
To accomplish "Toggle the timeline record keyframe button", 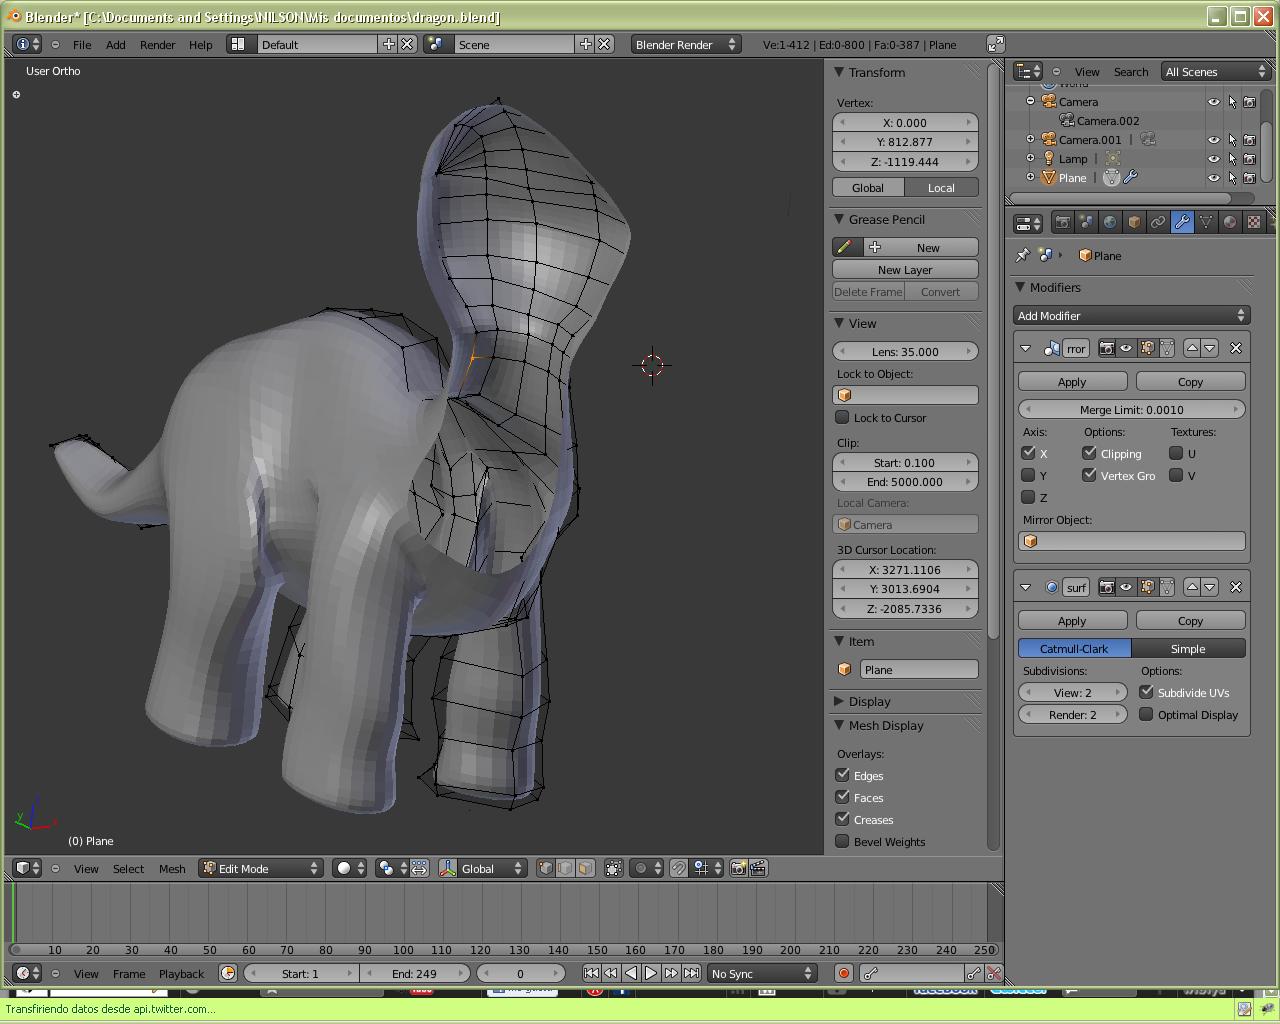I will [x=843, y=973].
